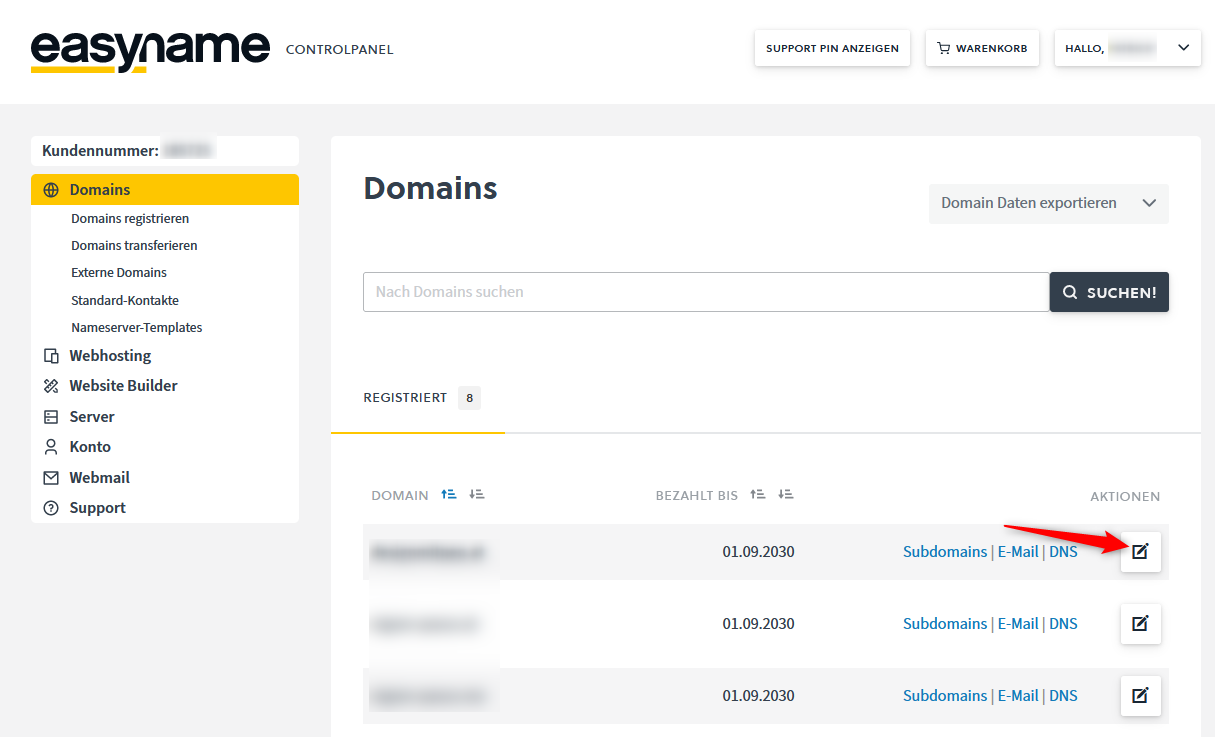Click the Kundennummer label in sidebar

point(100,151)
